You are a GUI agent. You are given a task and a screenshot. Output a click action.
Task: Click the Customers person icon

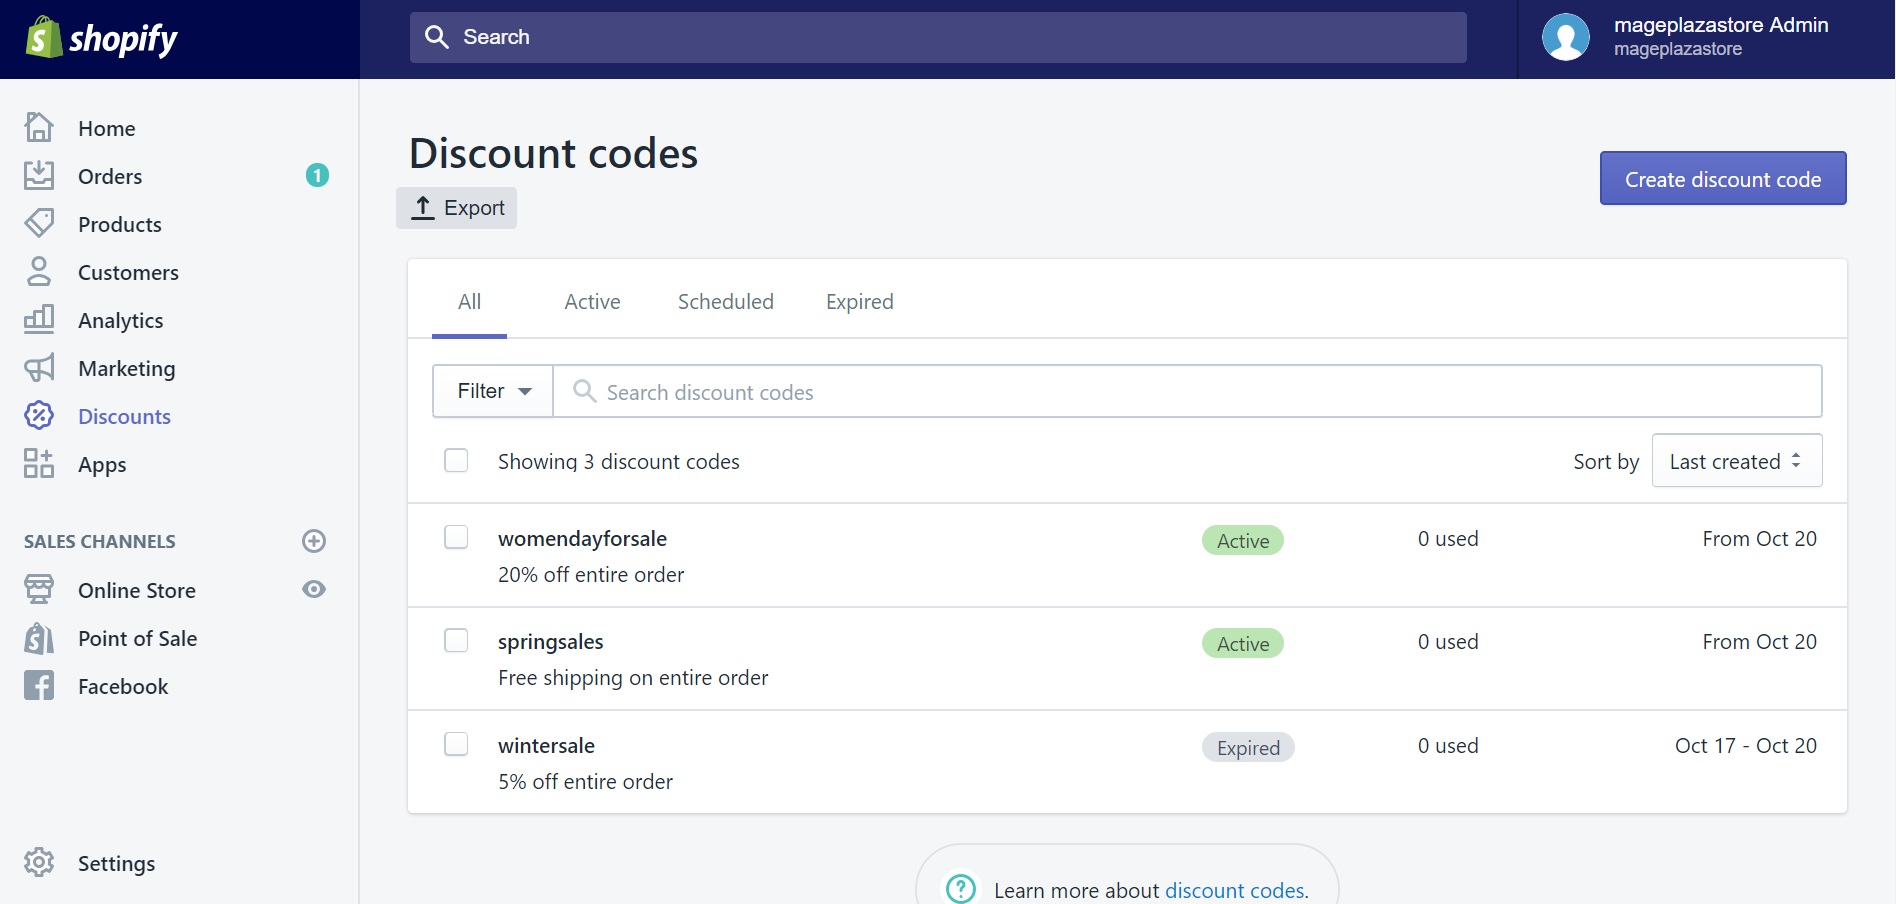pyautogui.click(x=39, y=271)
